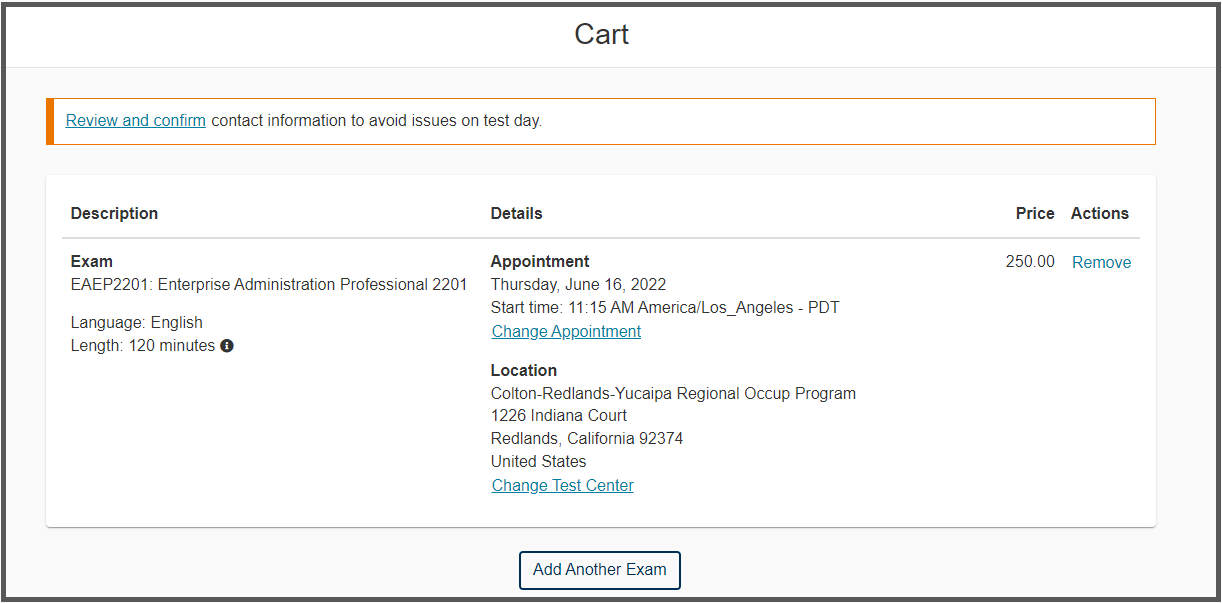Click the 250.00 price value
The height and width of the screenshot is (603, 1222).
pyautogui.click(x=1030, y=262)
